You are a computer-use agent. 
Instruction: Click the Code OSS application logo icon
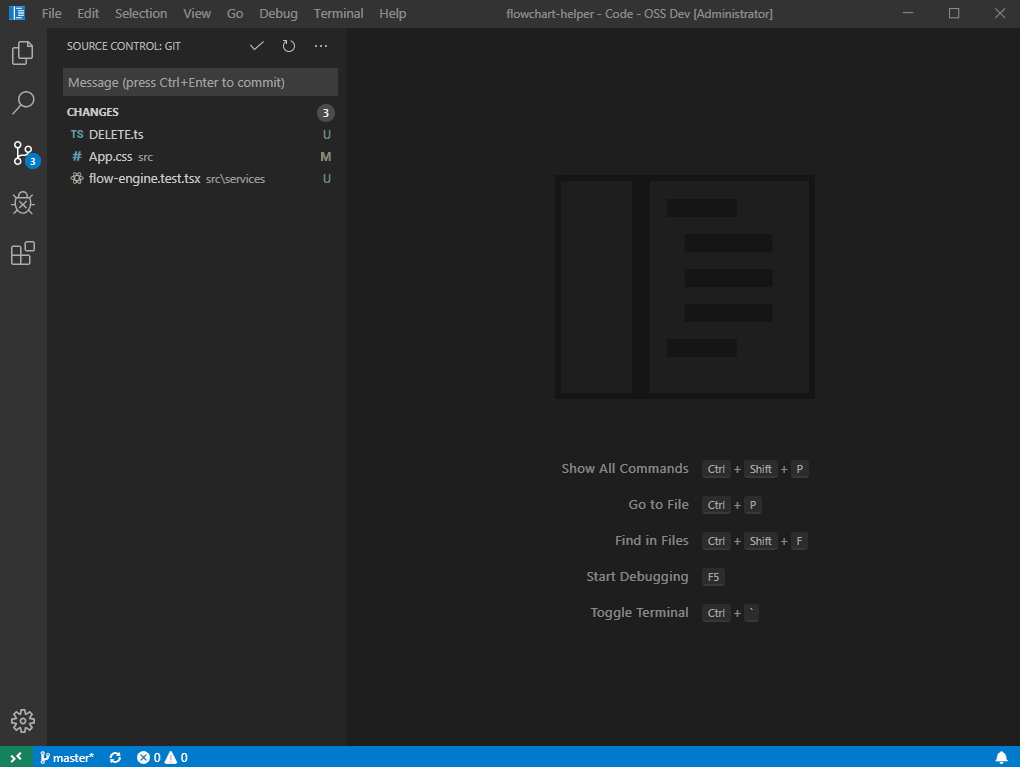pos(17,13)
